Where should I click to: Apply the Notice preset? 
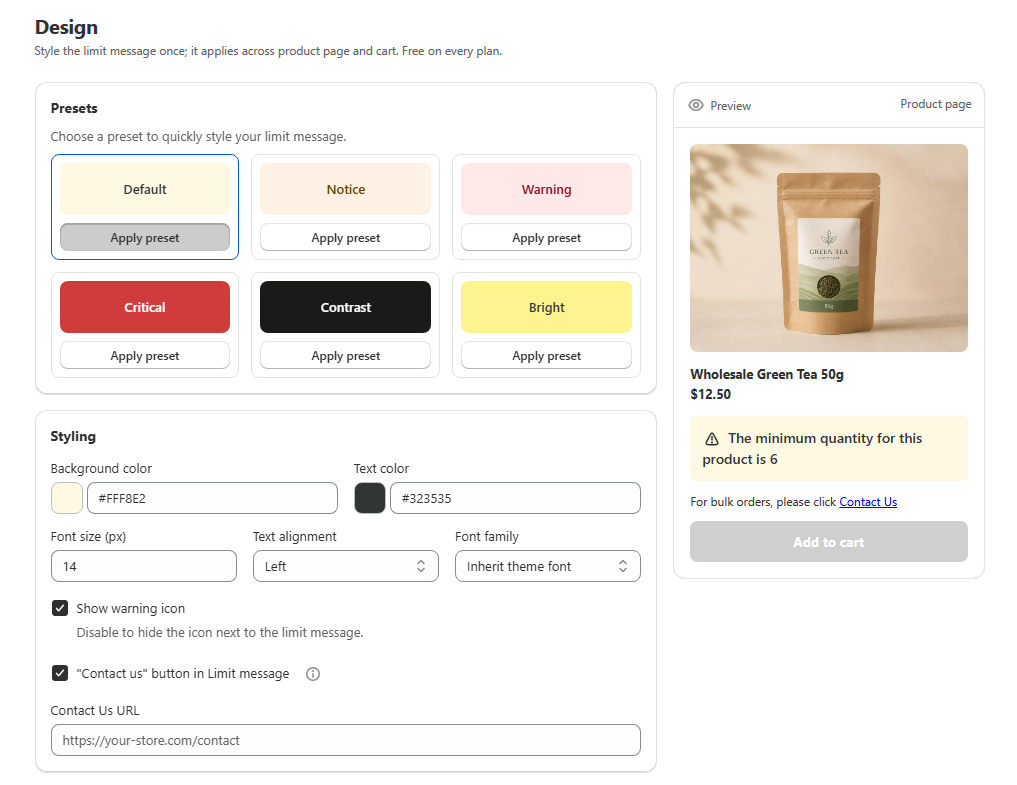(345, 237)
